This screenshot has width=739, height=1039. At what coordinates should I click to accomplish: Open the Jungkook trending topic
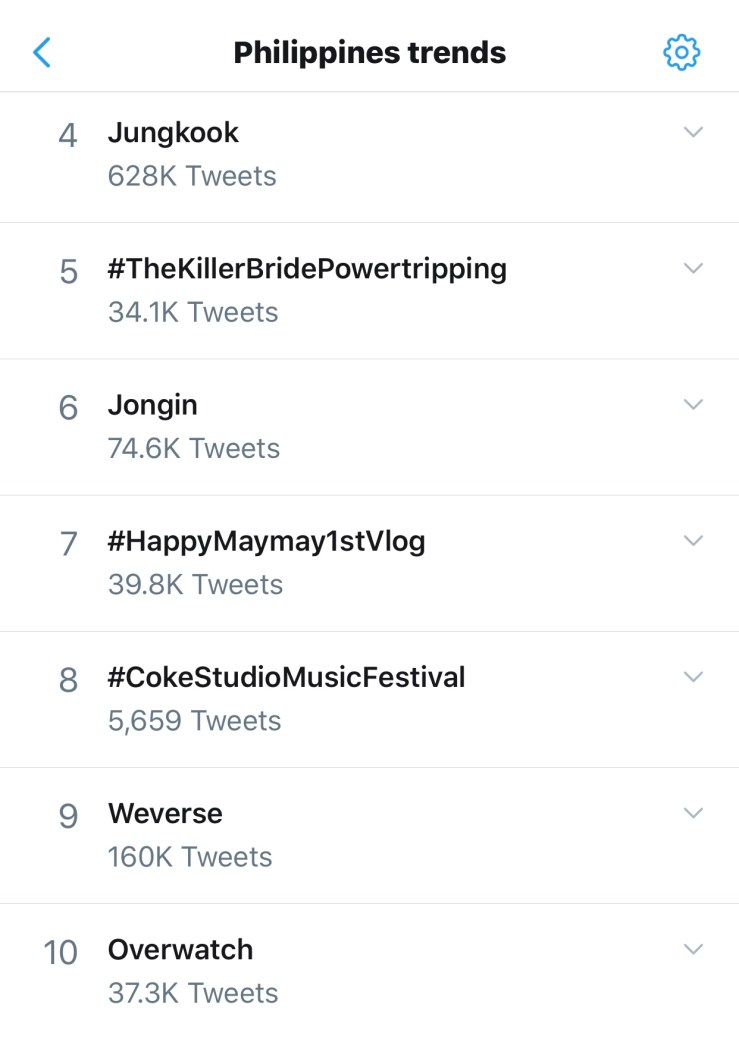(173, 133)
